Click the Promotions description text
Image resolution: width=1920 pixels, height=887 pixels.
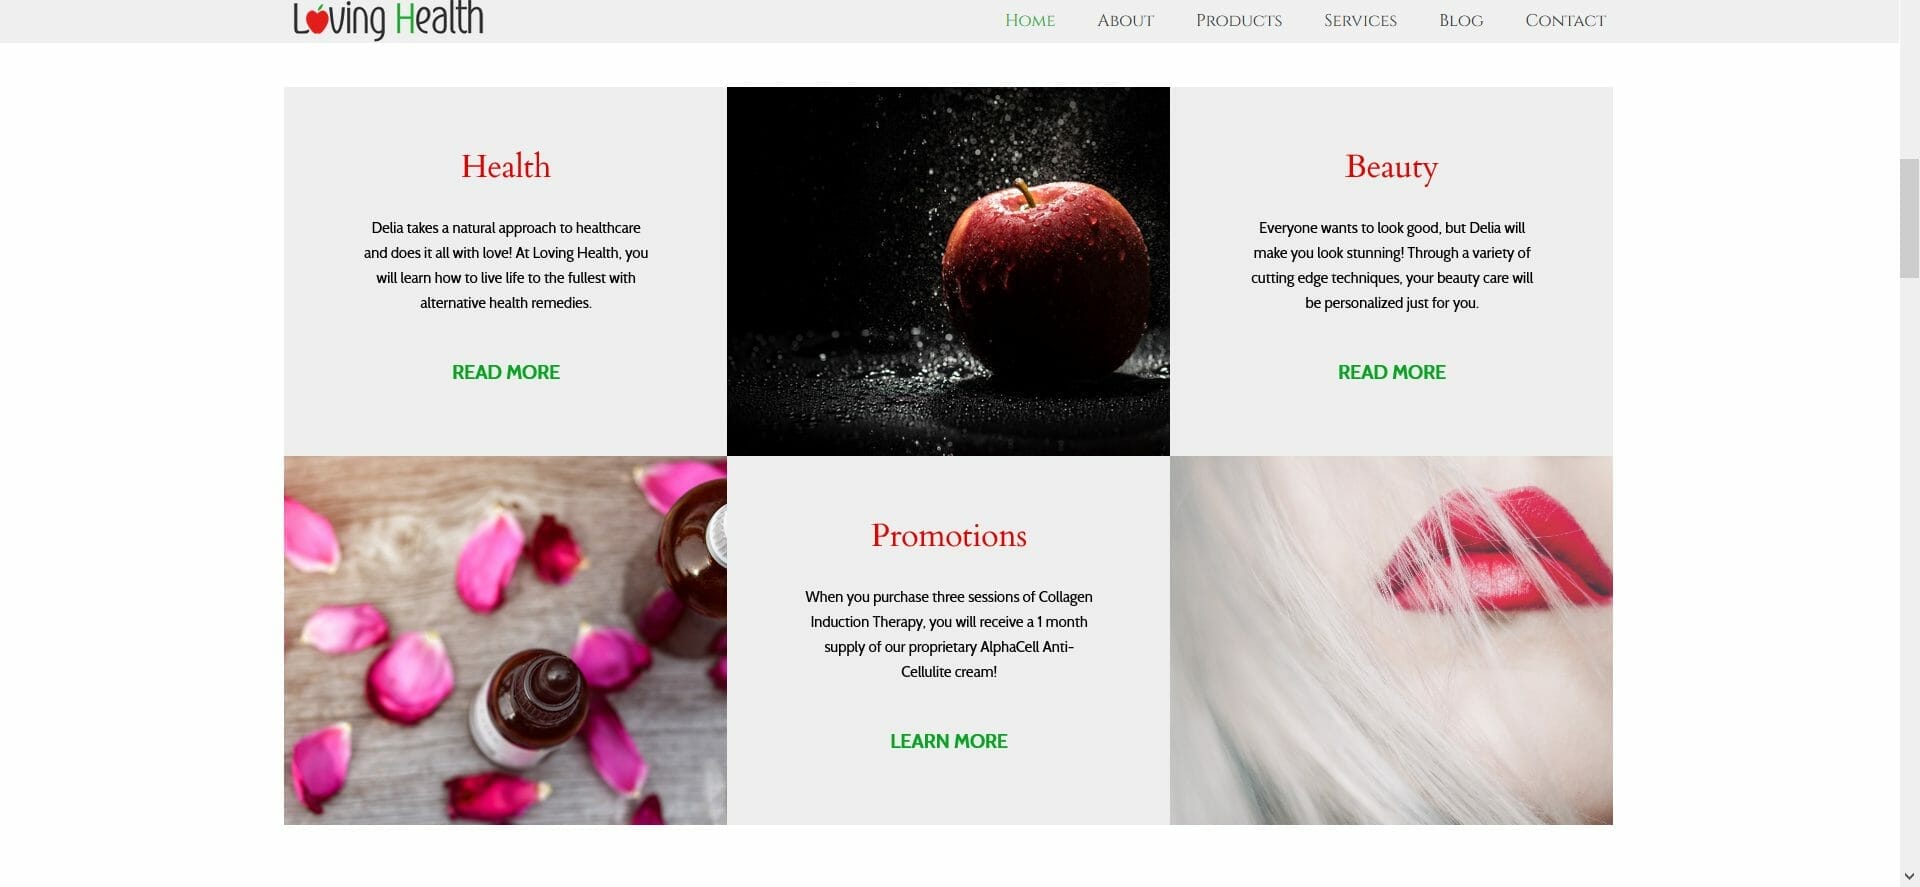948,634
